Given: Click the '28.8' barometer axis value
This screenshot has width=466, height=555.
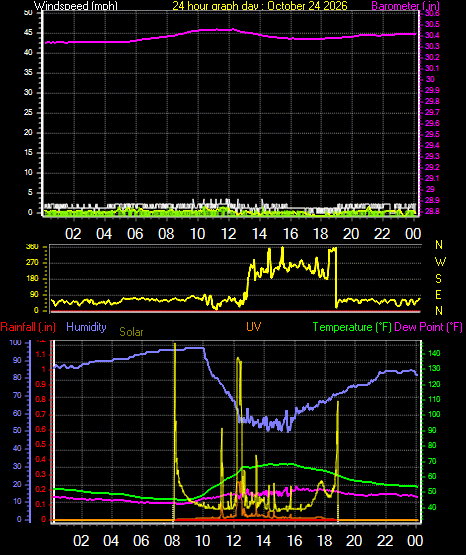Looking at the screenshot, I should (432, 211).
